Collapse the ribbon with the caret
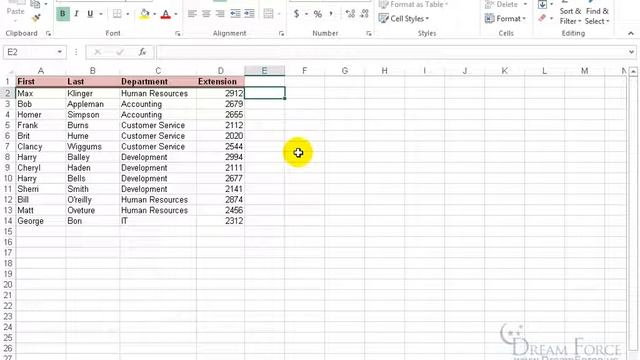 click(631, 33)
